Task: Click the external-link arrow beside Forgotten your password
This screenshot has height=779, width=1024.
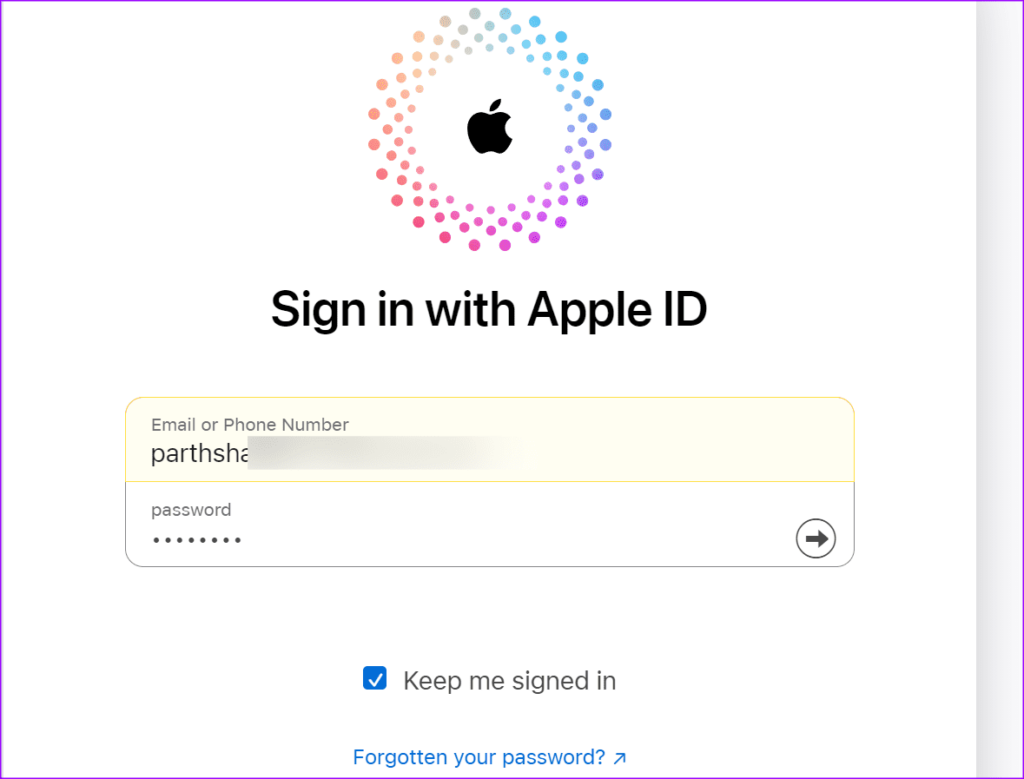Action: 620,757
